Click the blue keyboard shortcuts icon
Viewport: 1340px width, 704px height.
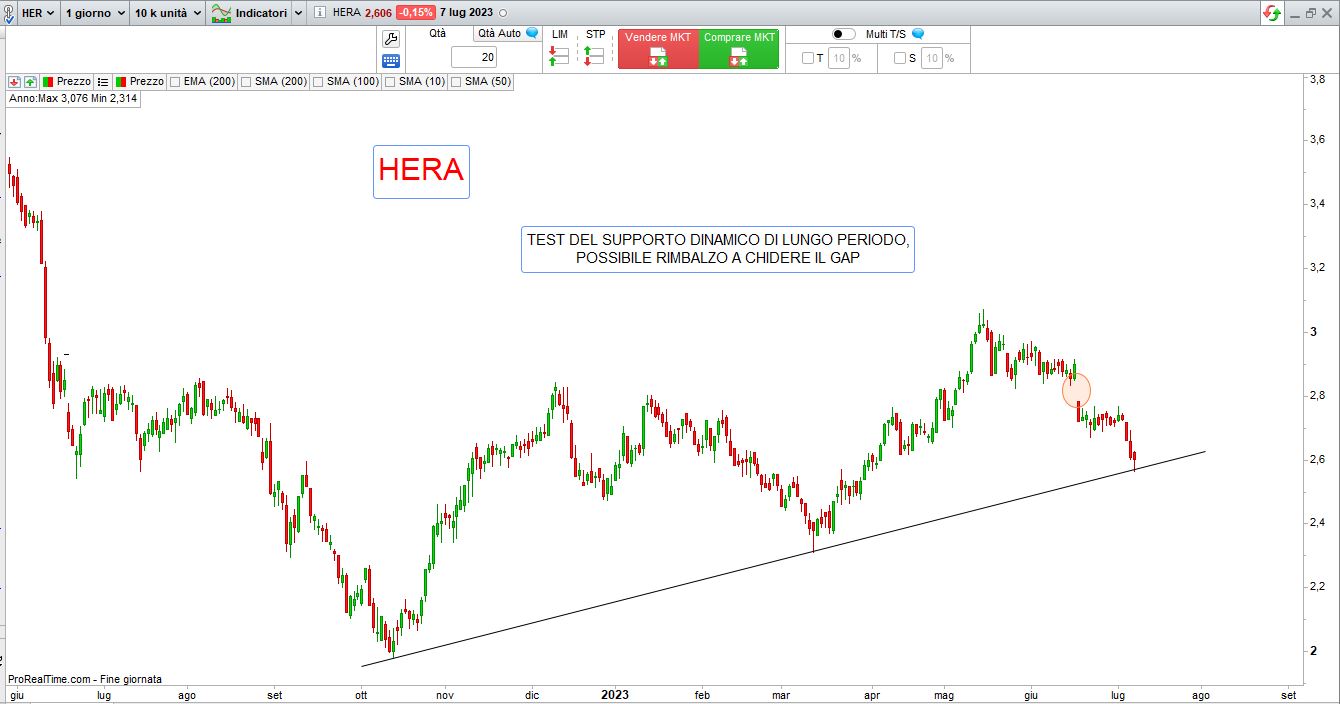pyautogui.click(x=391, y=60)
